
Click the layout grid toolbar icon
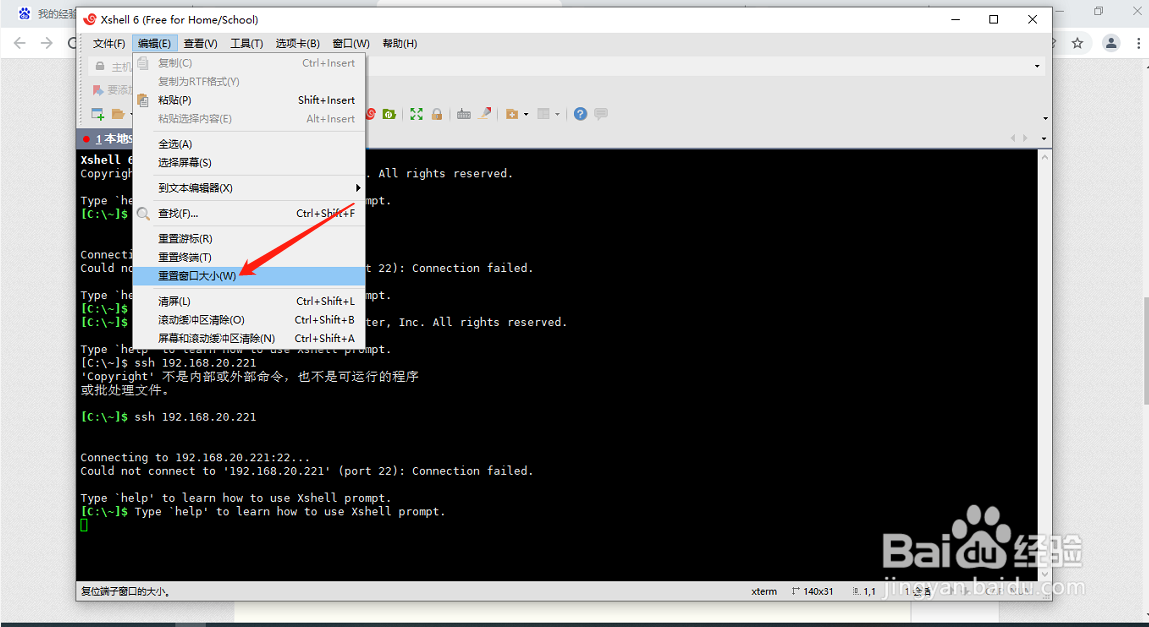[544, 114]
